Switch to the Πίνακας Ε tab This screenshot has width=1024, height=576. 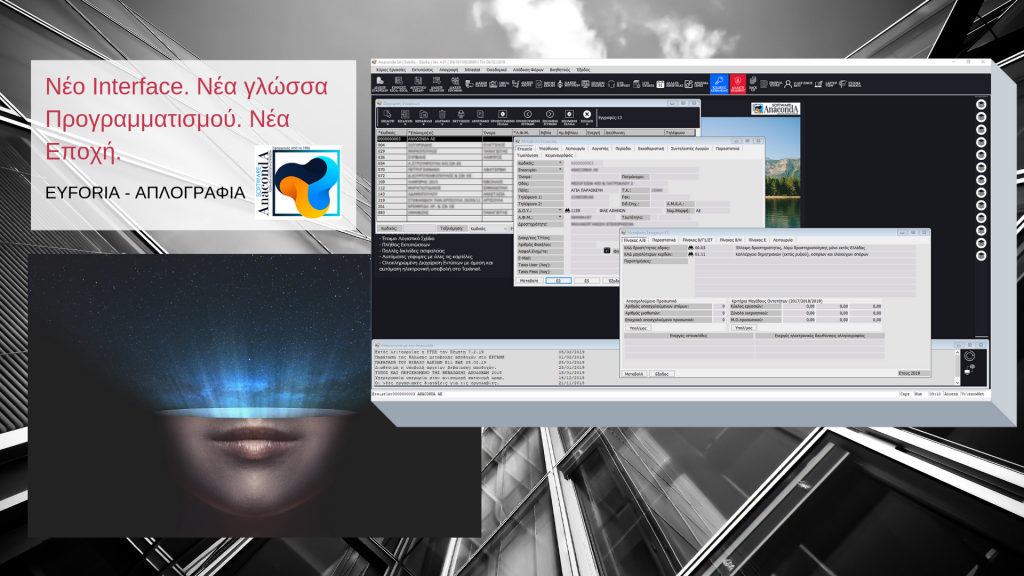pos(757,240)
